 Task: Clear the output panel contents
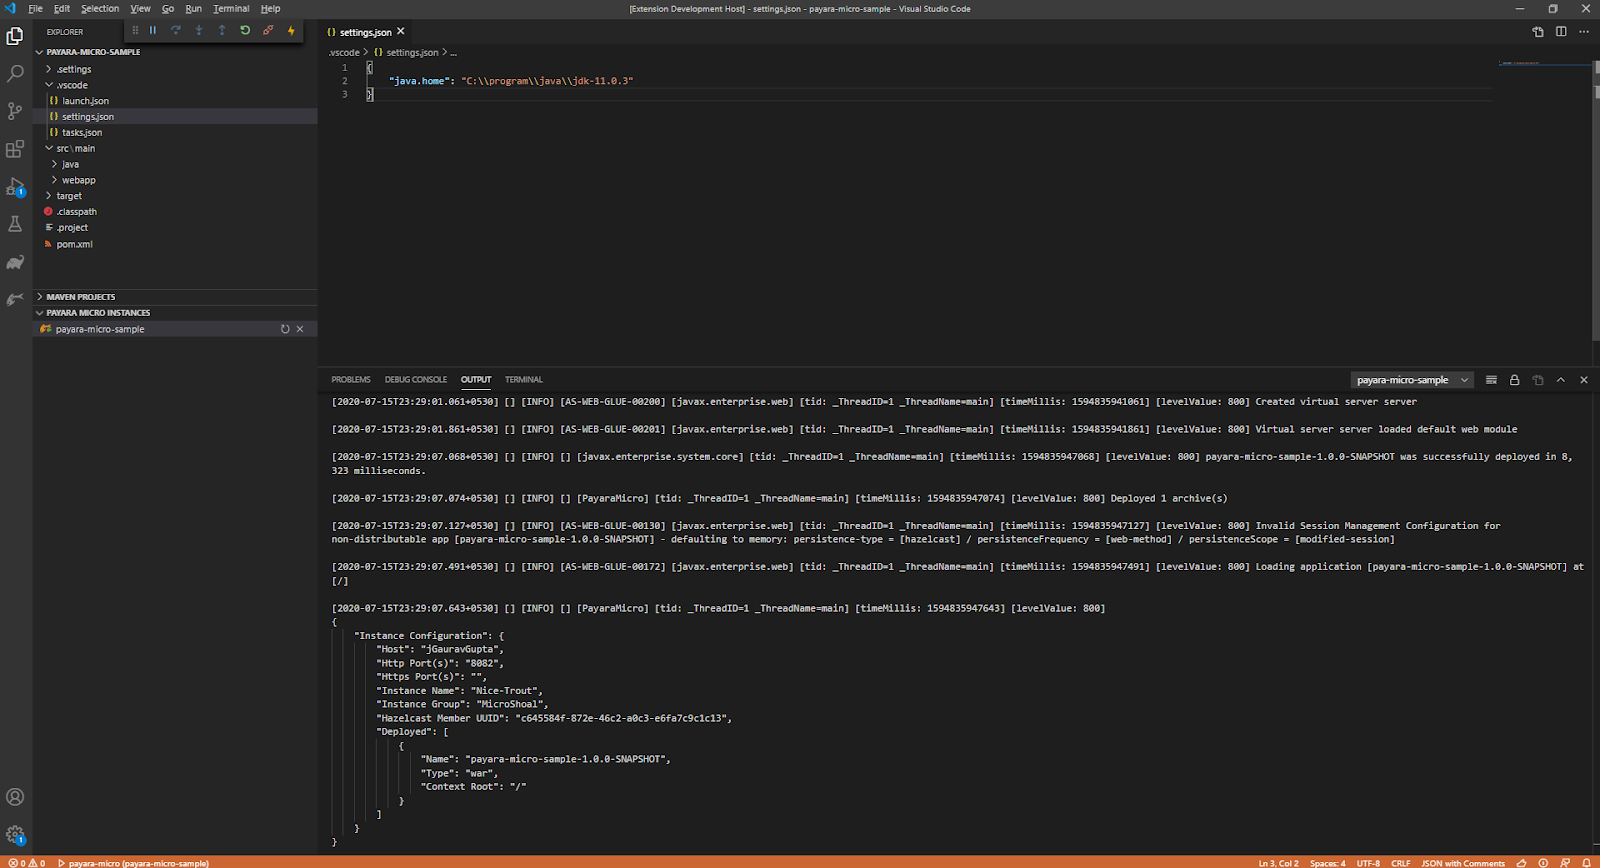pyautogui.click(x=1491, y=380)
